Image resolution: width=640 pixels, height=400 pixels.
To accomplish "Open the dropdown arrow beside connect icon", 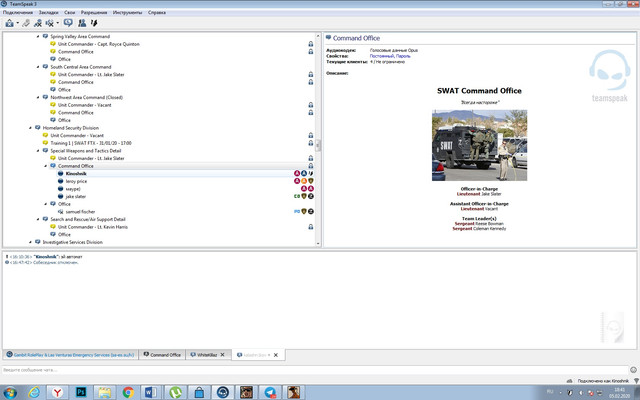I will click(x=17, y=23).
